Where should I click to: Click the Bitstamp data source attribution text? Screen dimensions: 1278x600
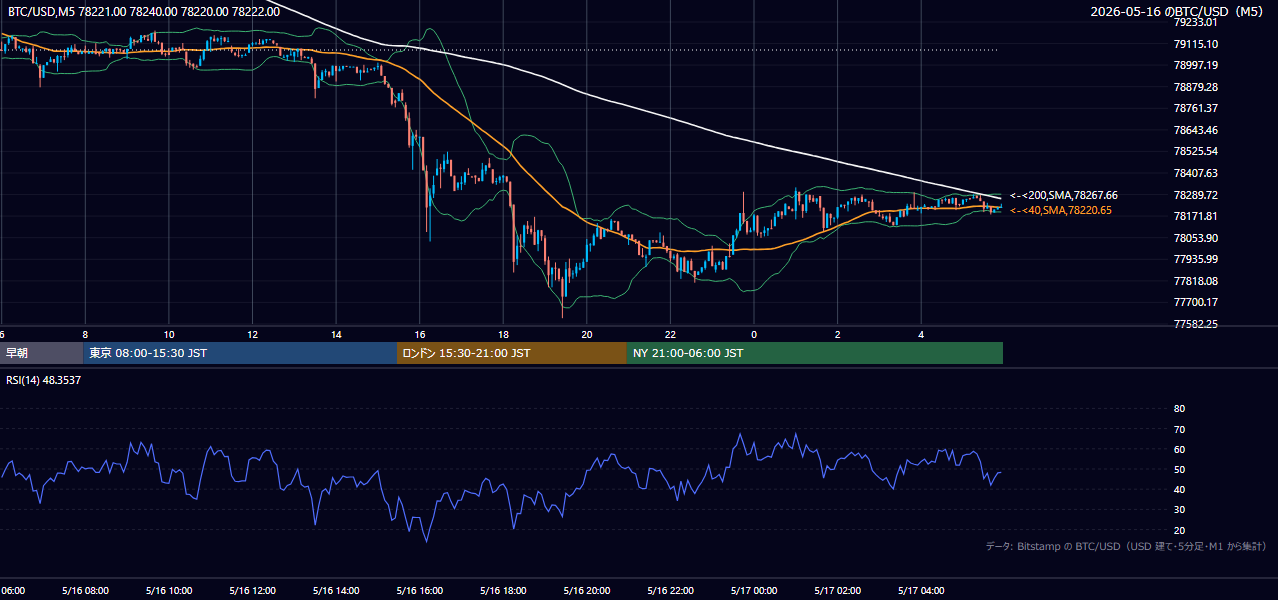[1126, 546]
